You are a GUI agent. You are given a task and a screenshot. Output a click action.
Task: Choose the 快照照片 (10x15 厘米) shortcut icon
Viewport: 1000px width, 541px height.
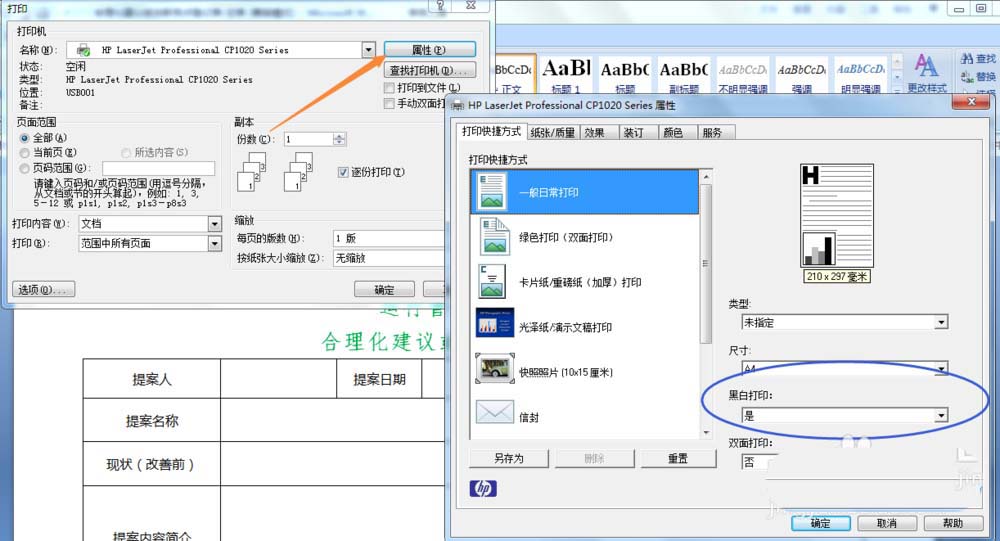[x=494, y=369]
